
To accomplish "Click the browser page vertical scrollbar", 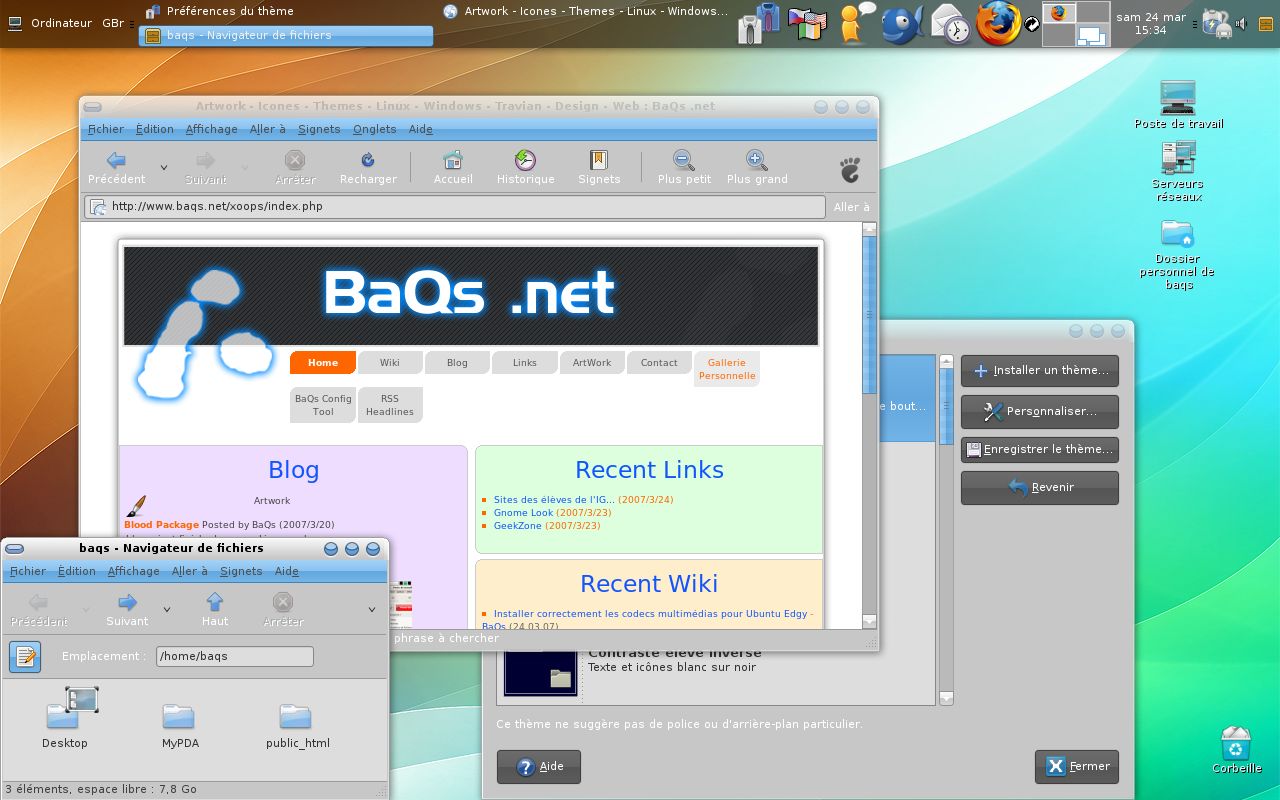I will coord(869,425).
